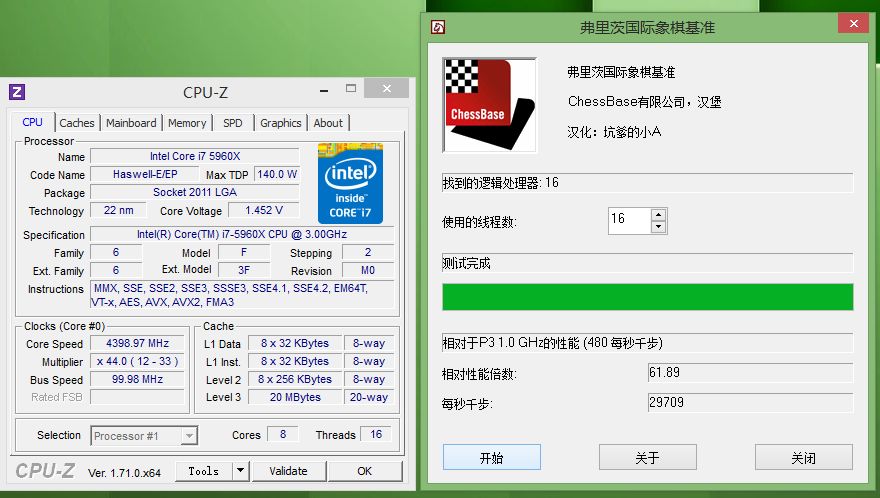The height and width of the screenshot is (498, 880).
Task: Click the Intel Core i7 logo badge
Action: 350,184
